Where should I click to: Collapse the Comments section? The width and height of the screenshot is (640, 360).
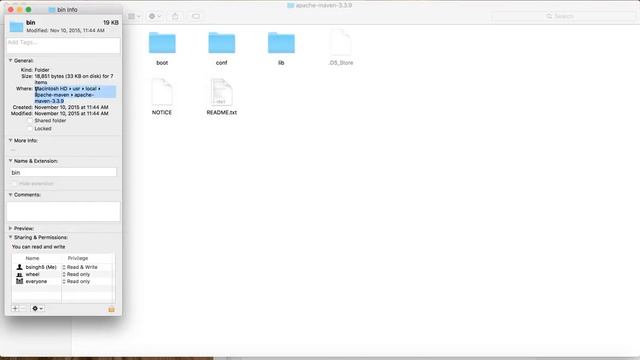tap(11, 195)
